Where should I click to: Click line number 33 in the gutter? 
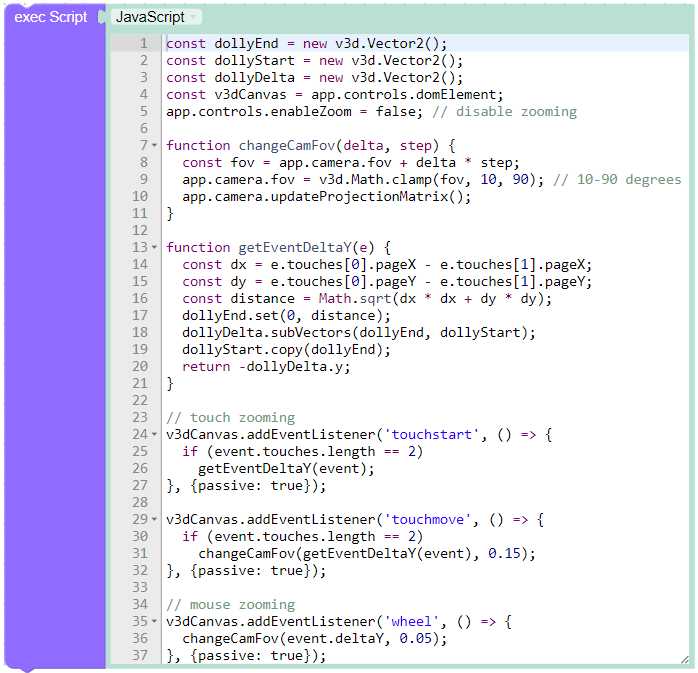[140, 587]
